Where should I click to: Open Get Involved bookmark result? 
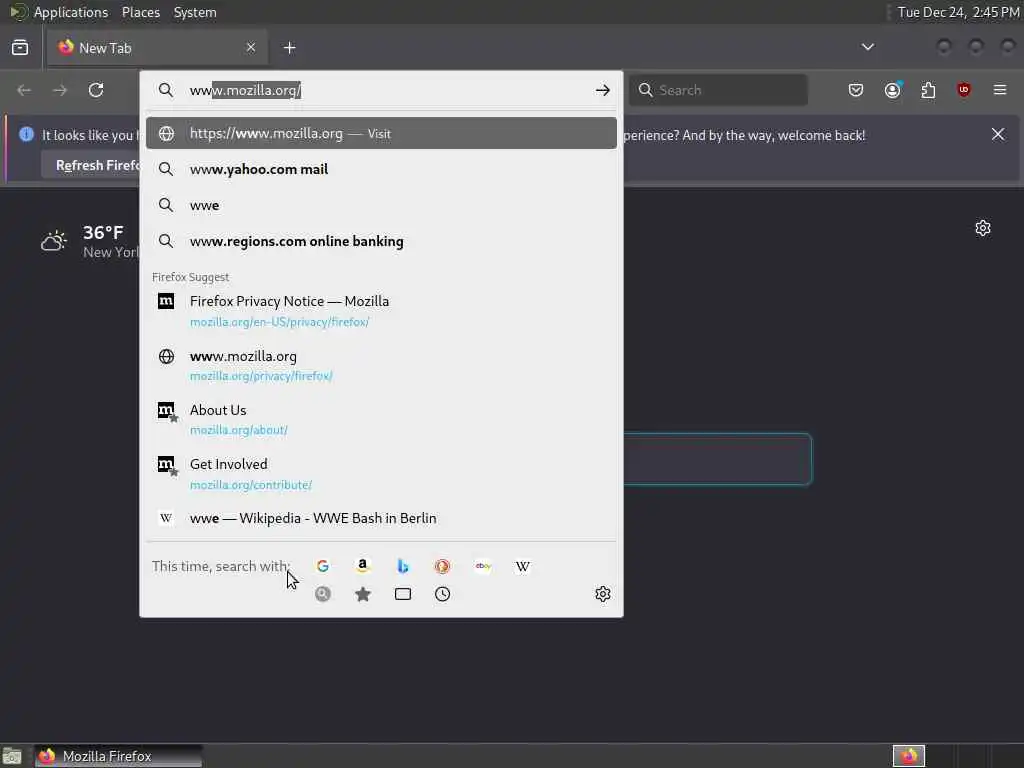pyautogui.click(x=381, y=473)
